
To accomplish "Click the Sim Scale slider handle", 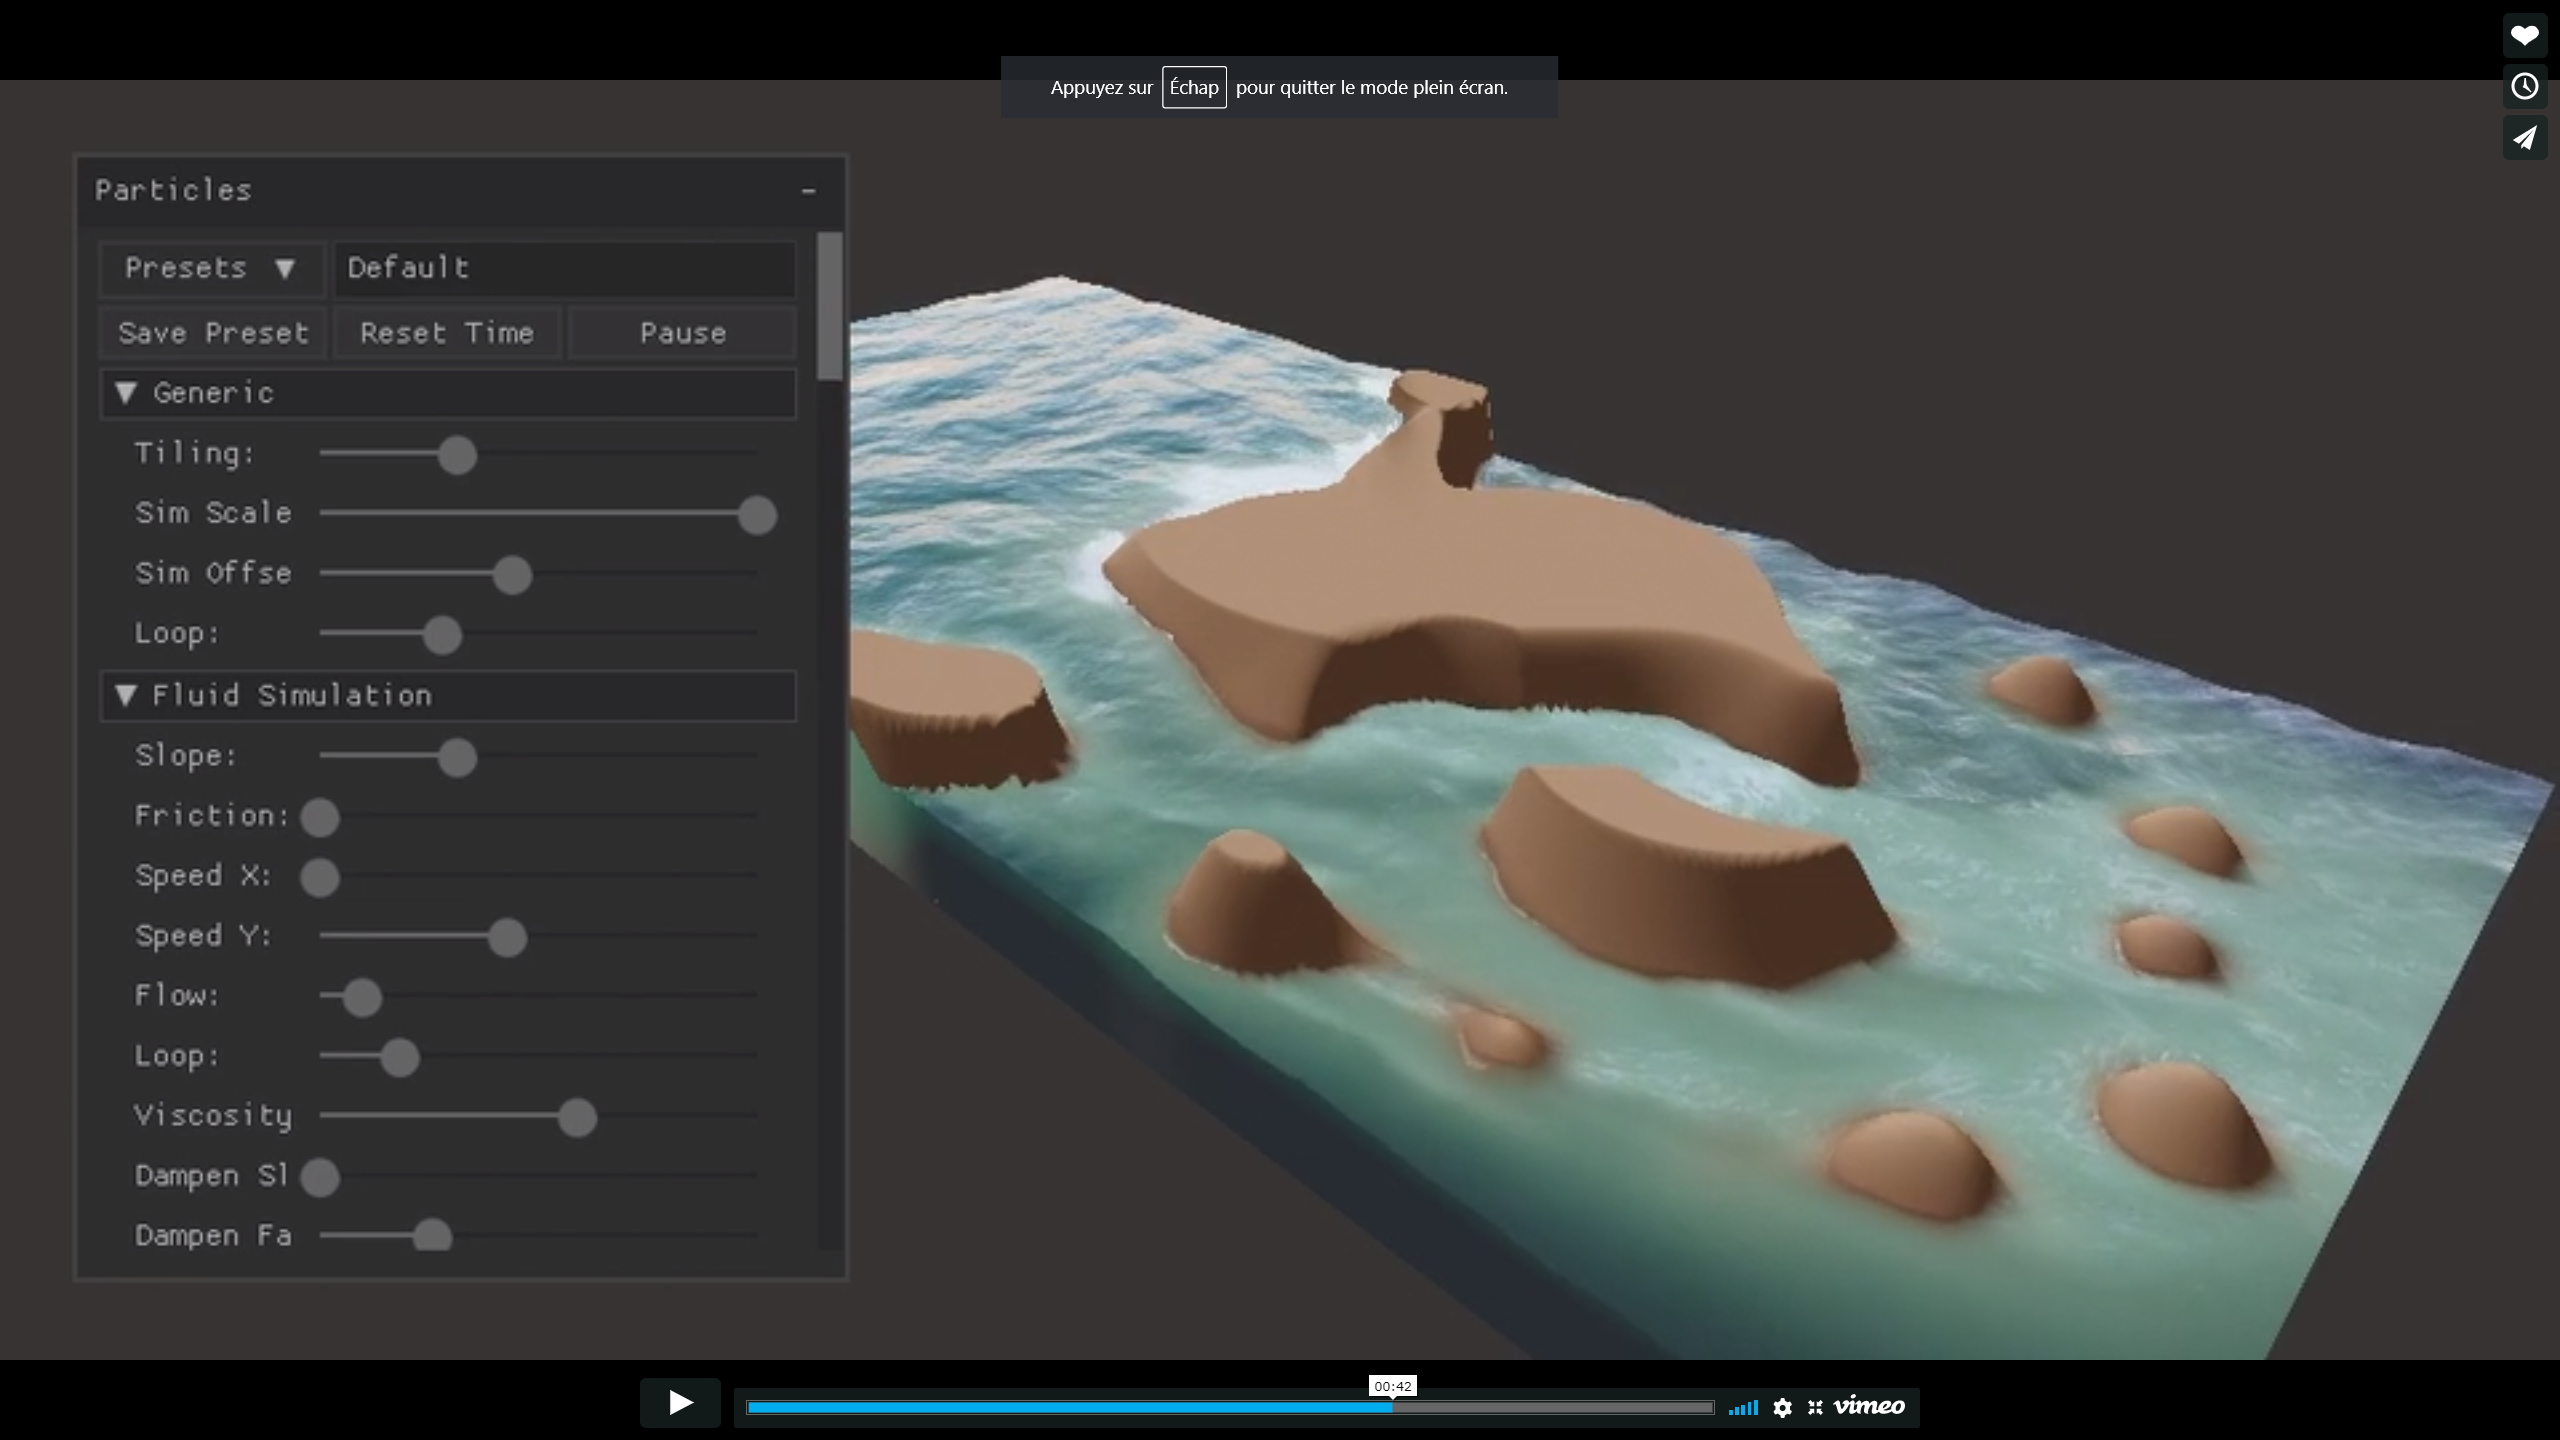I will click(757, 515).
